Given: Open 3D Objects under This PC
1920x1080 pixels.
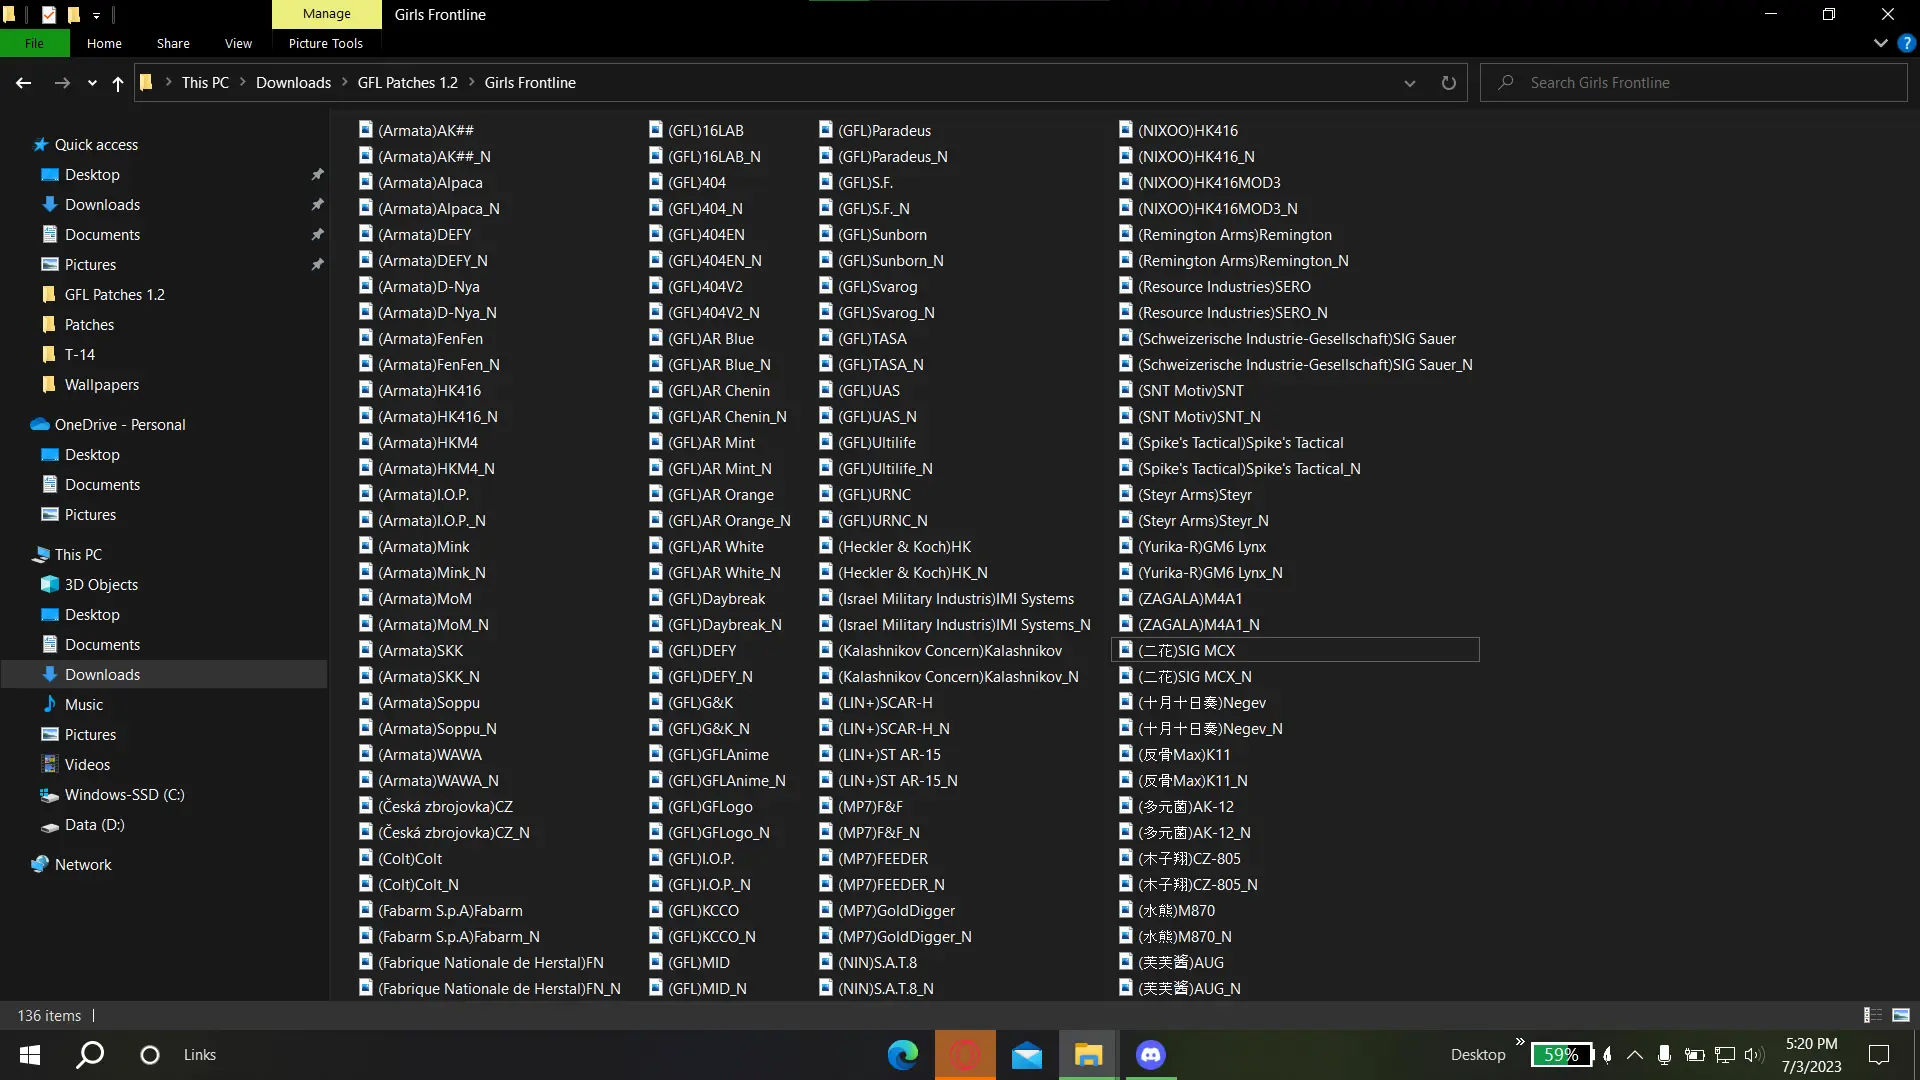Looking at the screenshot, I should pos(101,585).
